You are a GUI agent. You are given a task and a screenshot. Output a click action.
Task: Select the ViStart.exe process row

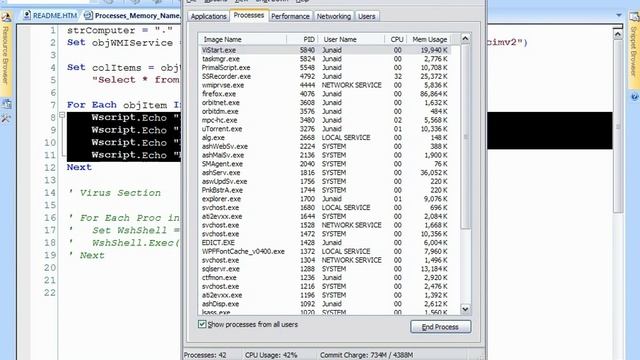pyautogui.click(x=325, y=50)
